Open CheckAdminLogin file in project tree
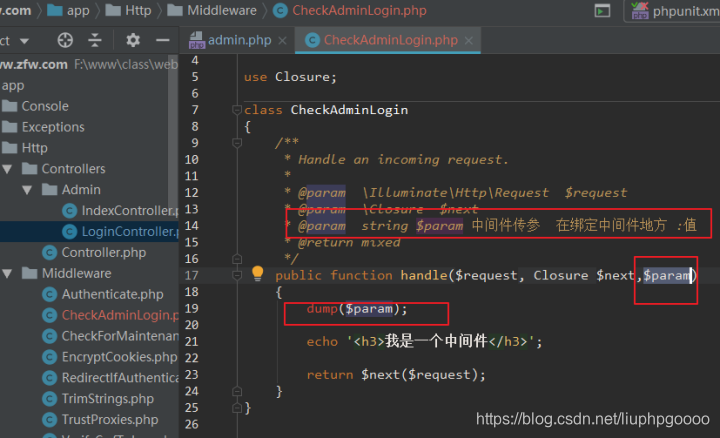This screenshot has height=438, width=720. click(110, 315)
